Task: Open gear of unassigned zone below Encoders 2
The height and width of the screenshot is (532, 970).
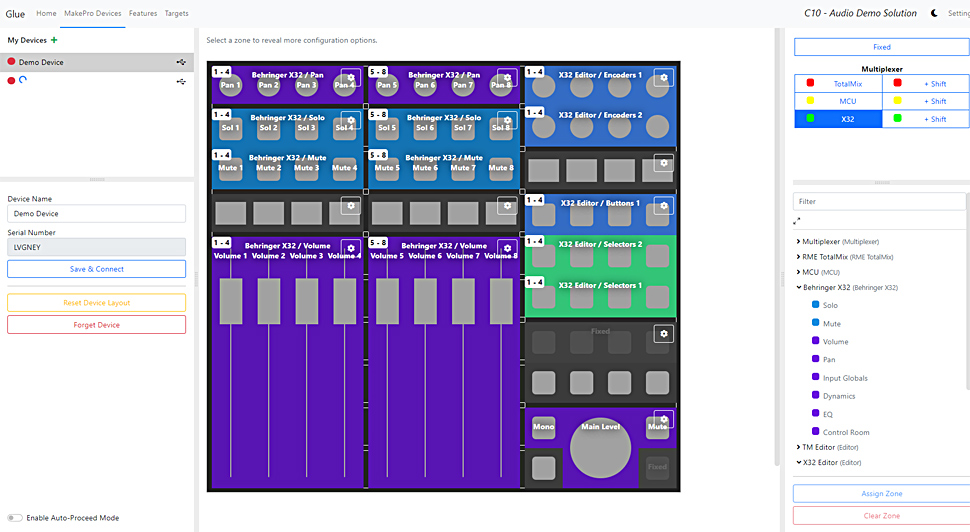Action: click(x=664, y=163)
